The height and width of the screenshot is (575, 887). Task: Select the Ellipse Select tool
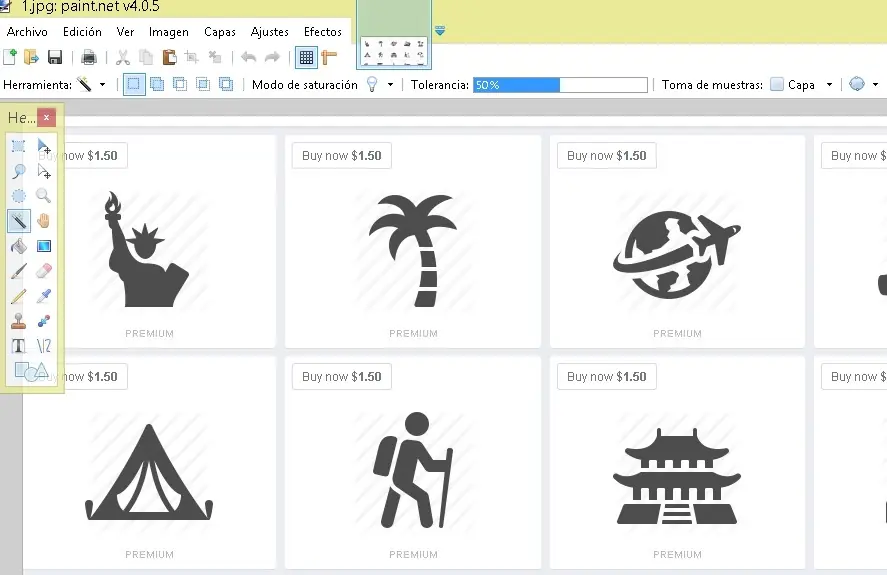point(19,196)
